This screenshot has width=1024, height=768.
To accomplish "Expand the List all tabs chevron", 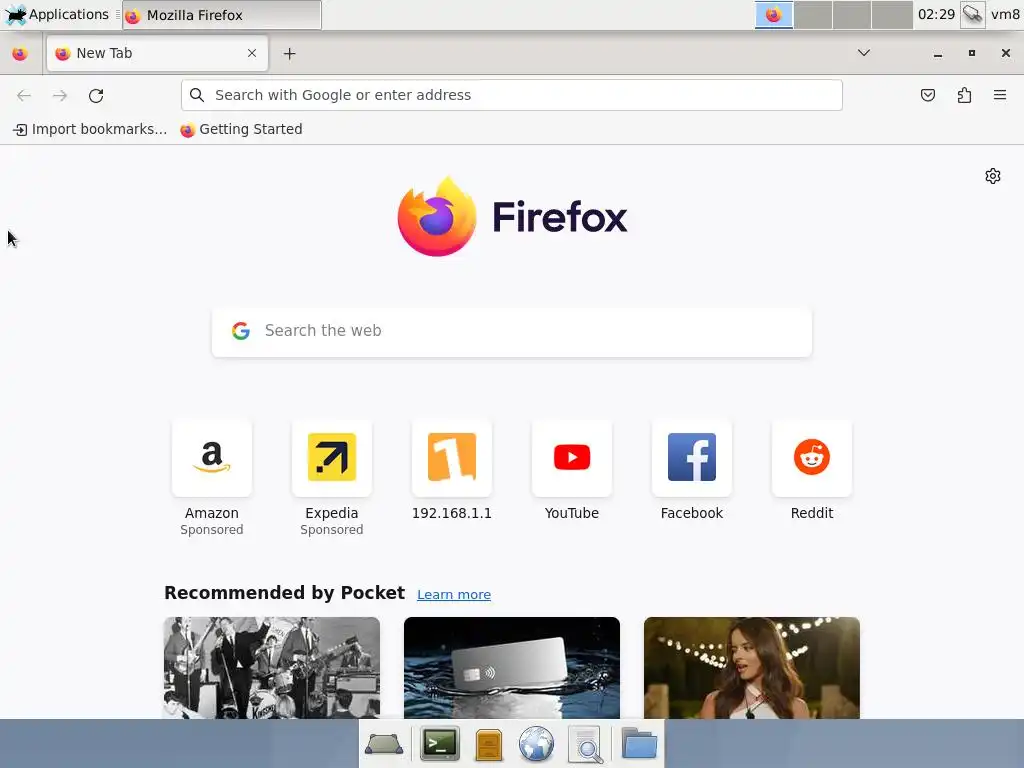I will [x=863, y=53].
